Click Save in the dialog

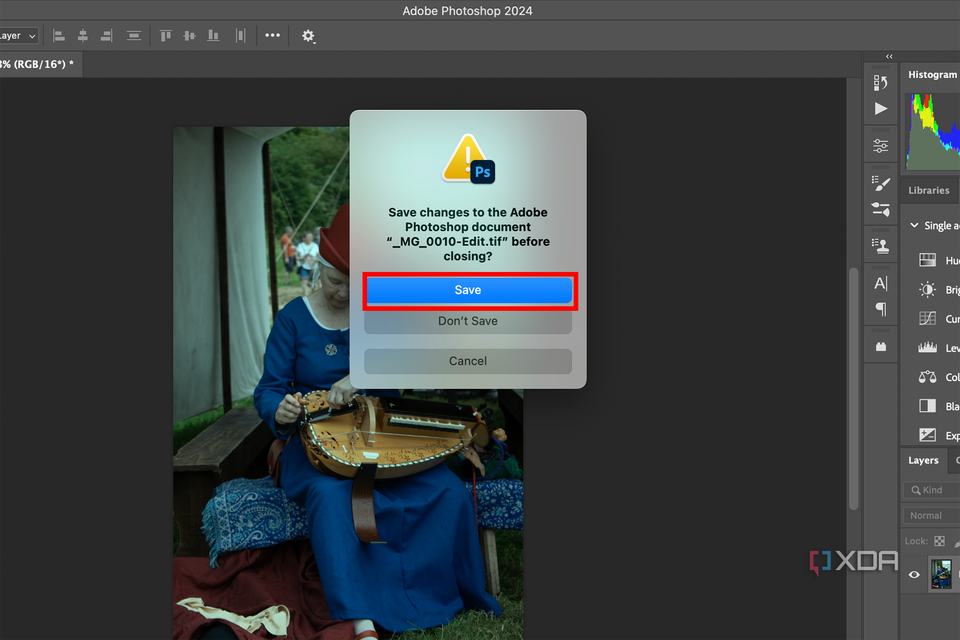[468, 289]
